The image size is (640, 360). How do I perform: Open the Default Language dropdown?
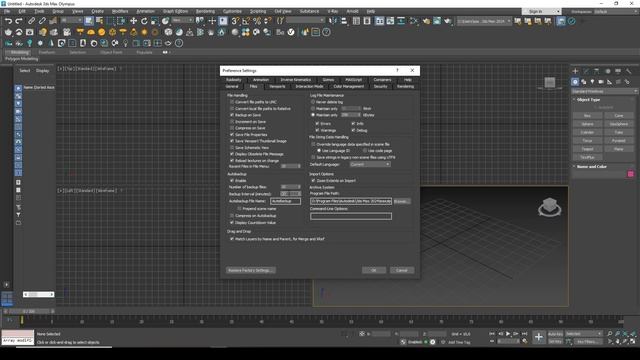[x=370, y=164]
